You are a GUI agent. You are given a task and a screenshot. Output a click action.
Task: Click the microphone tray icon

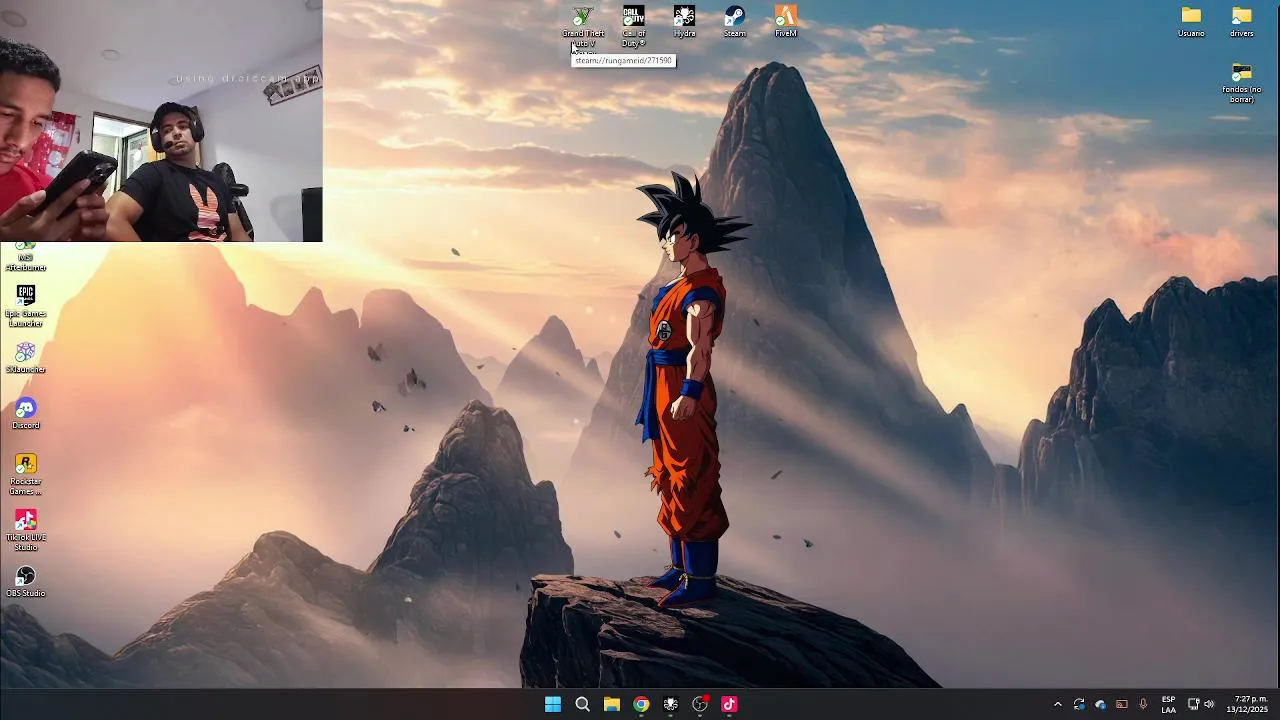coord(1143,704)
